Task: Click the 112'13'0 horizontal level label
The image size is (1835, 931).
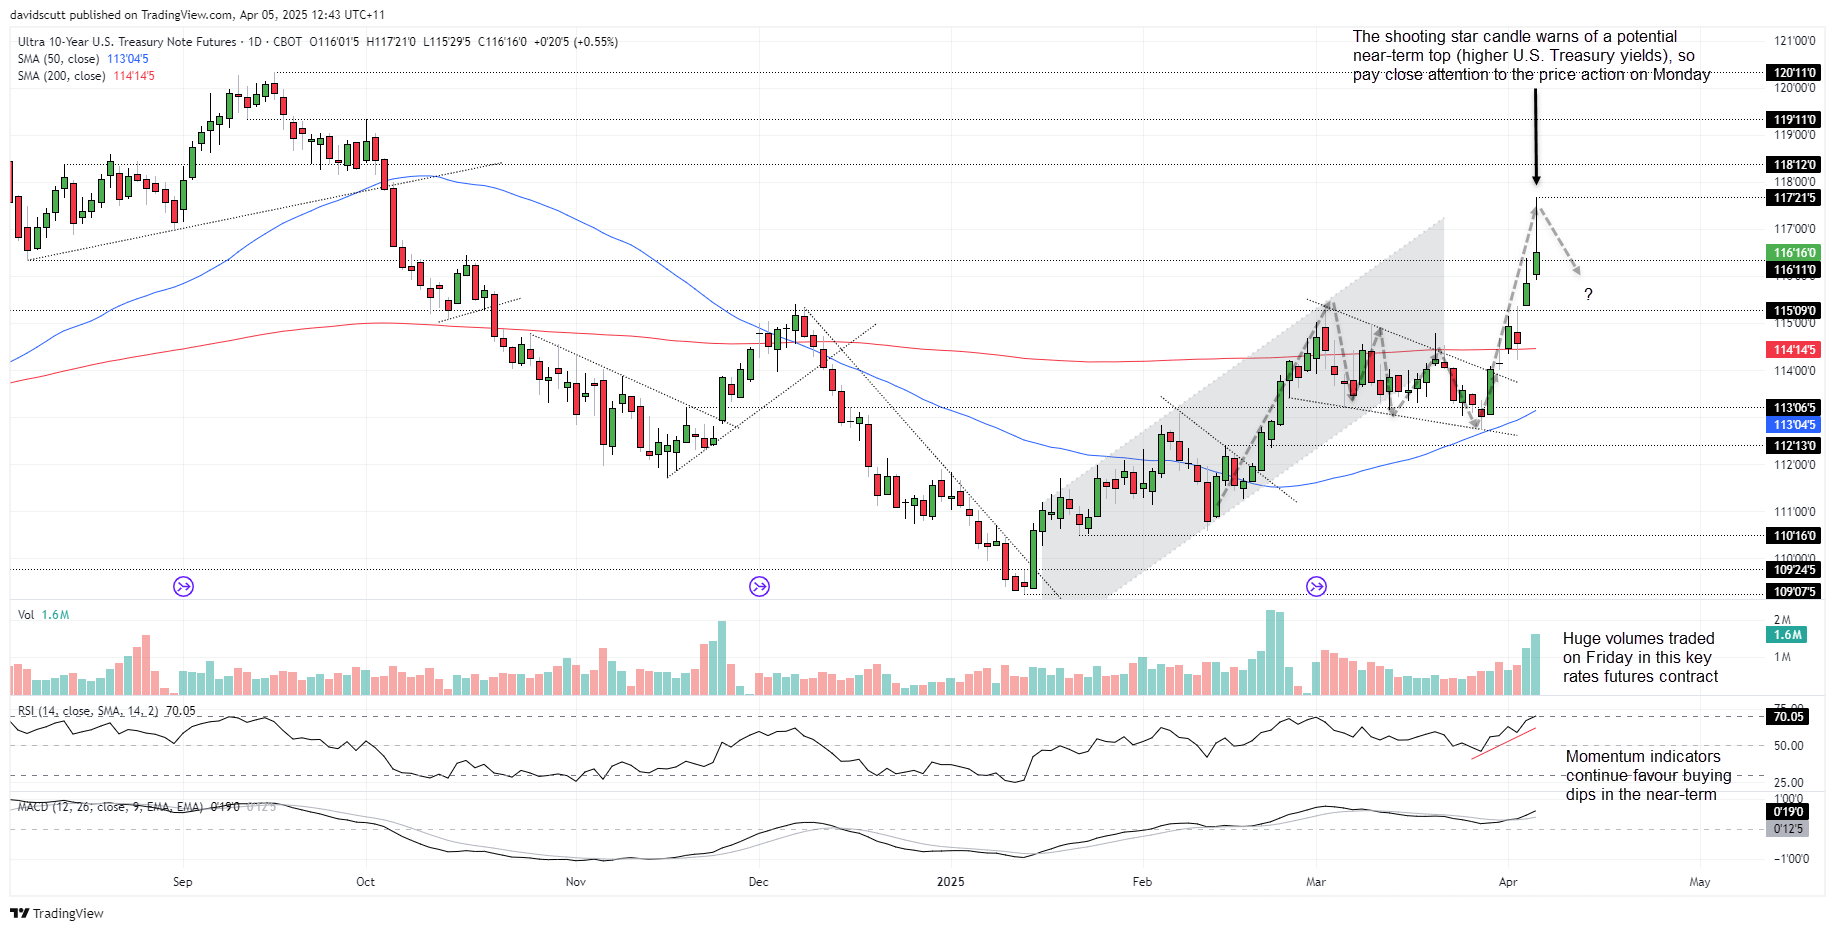Action: coord(1794,445)
